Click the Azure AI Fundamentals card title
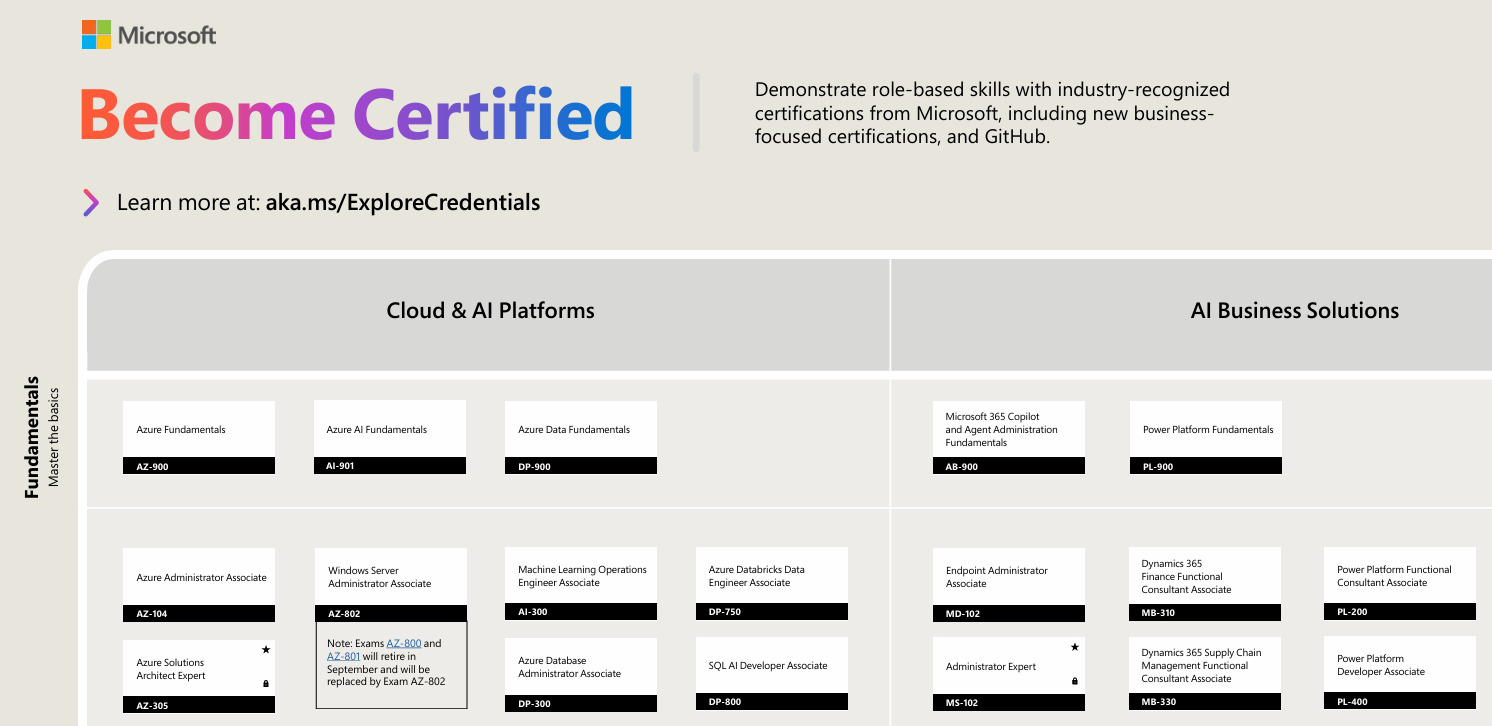Screen dimensions: 1492x726 [377, 430]
